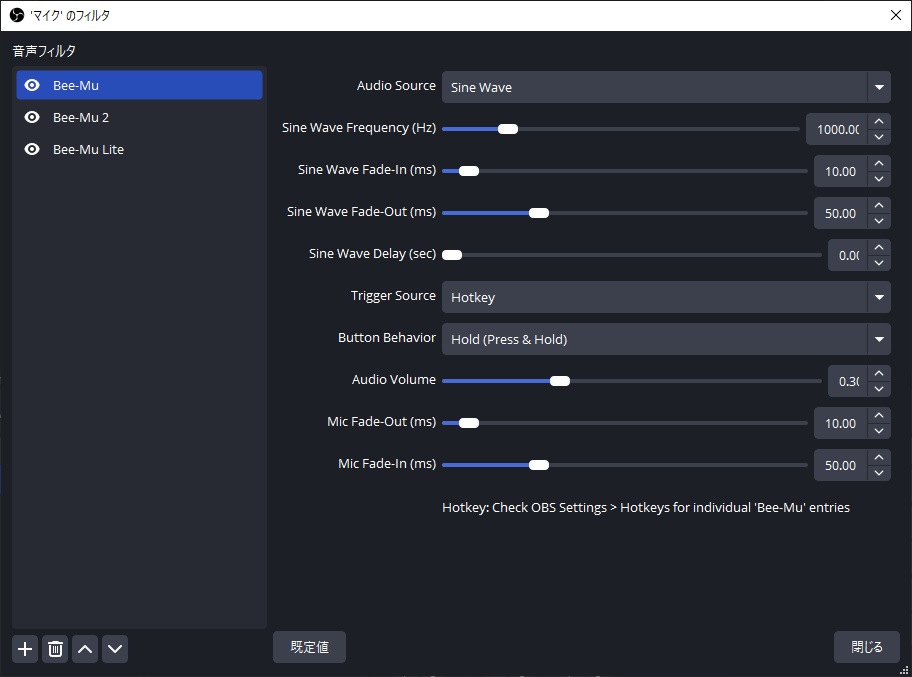
Task: Delete selected filter with trash icon
Action: tap(55, 649)
